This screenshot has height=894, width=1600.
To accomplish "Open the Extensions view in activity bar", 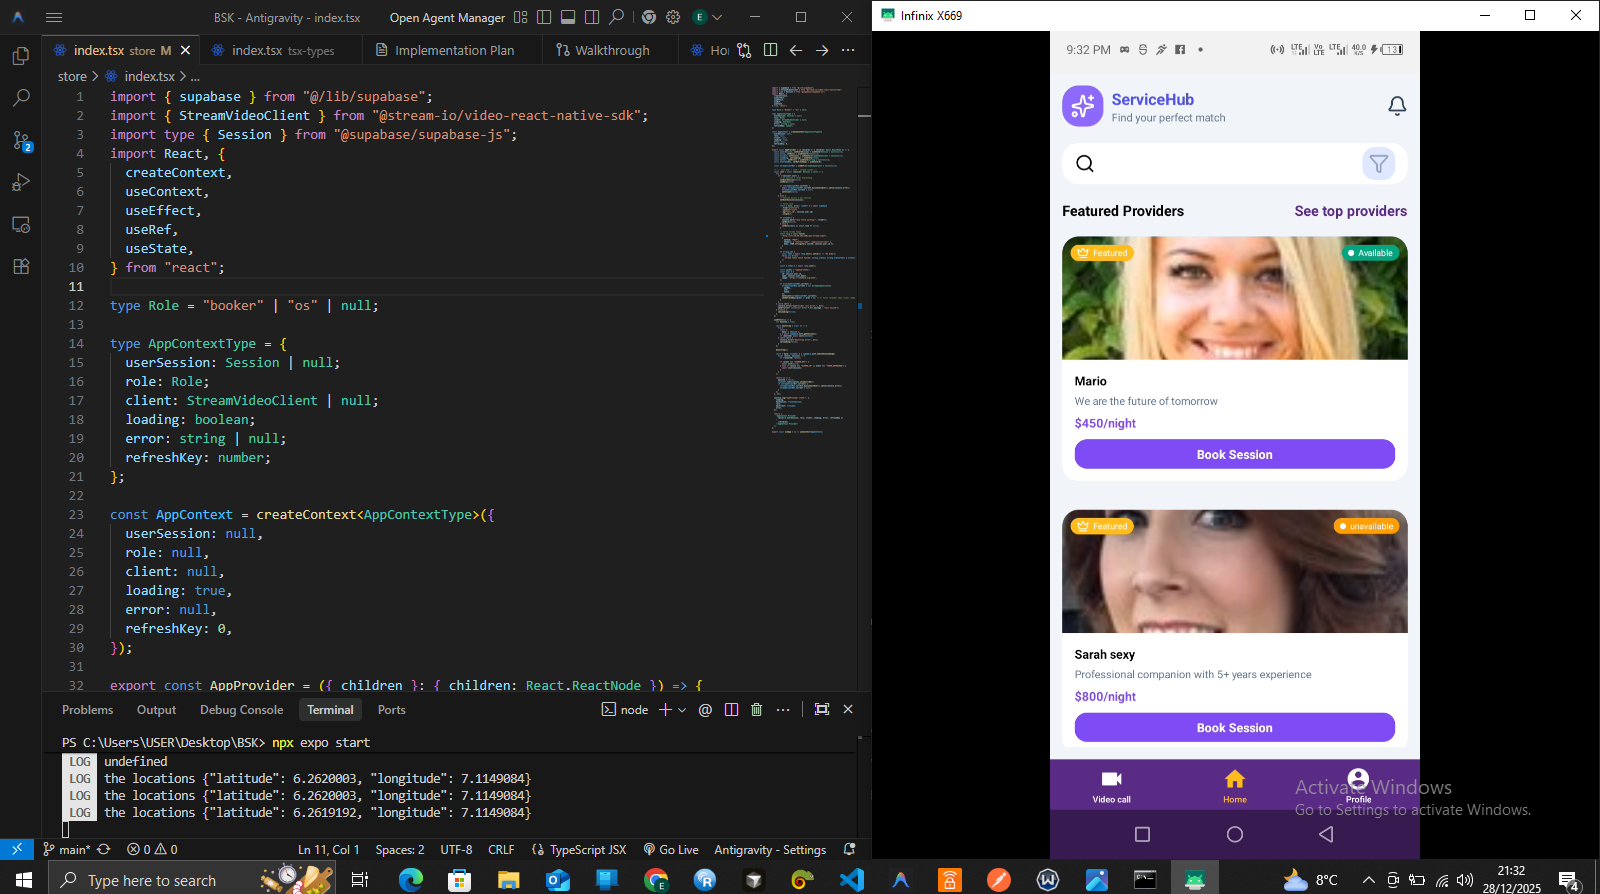I will pos(21,267).
